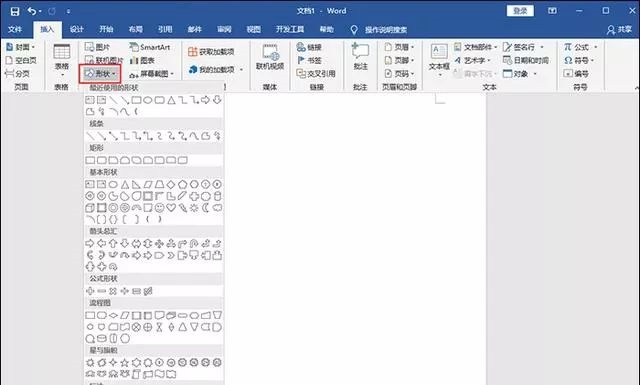Select the cloud shape in 基本形状

click(218, 208)
